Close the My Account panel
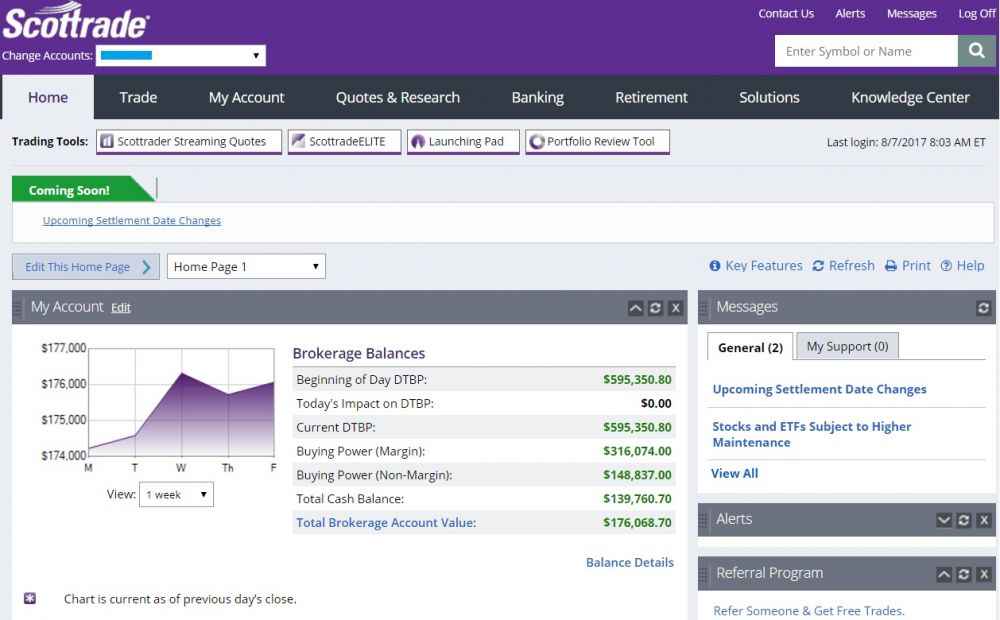Image resolution: width=1000 pixels, height=620 pixels. tap(676, 308)
